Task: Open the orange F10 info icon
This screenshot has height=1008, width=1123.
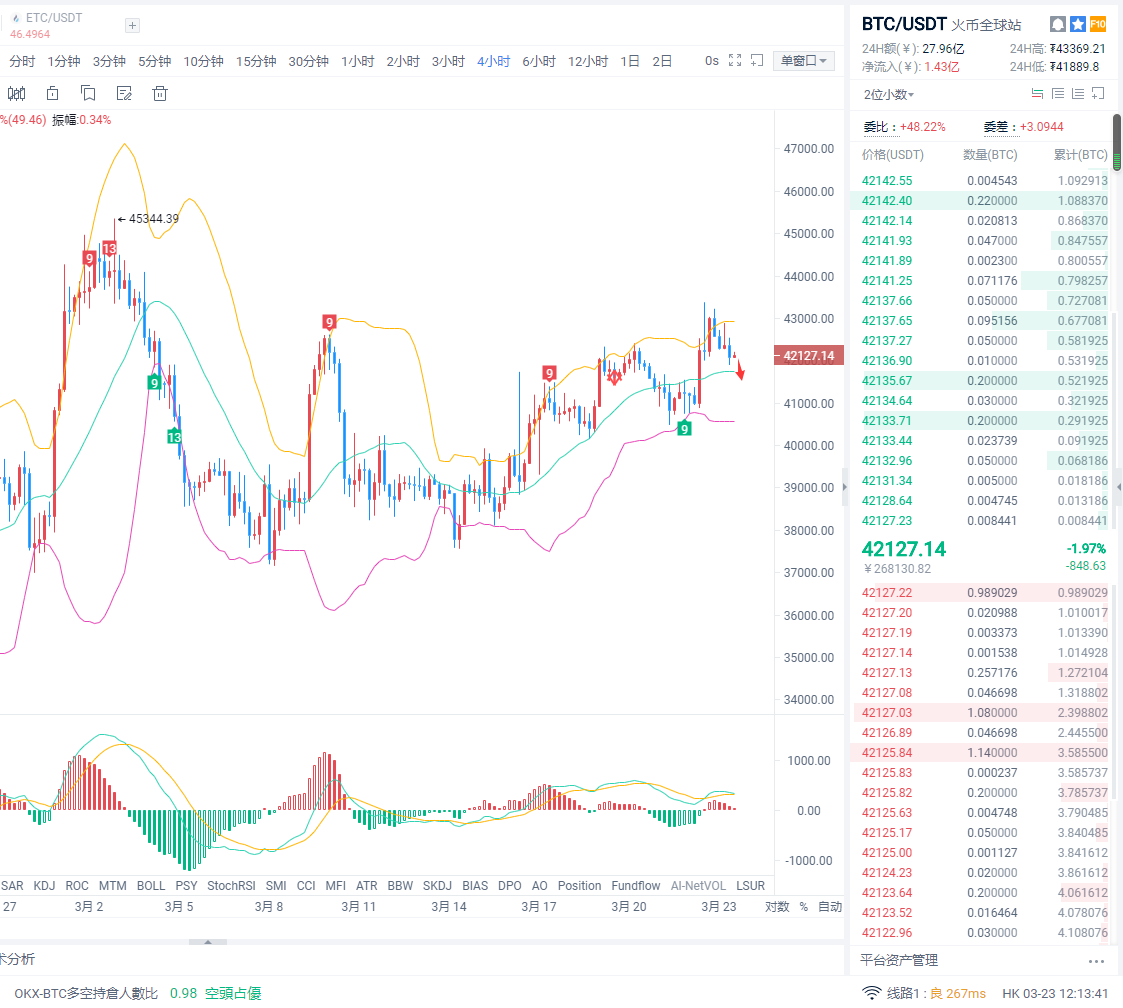Action: click(1097, 24)
